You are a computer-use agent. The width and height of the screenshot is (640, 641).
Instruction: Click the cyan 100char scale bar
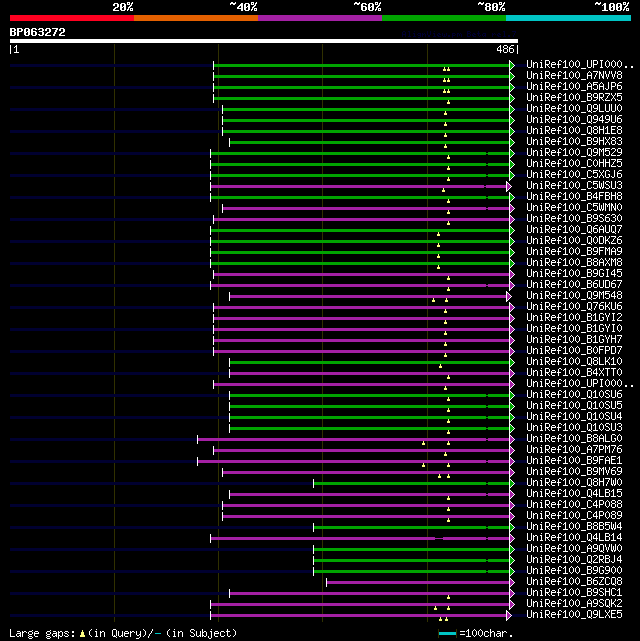[x=447, y=634]
